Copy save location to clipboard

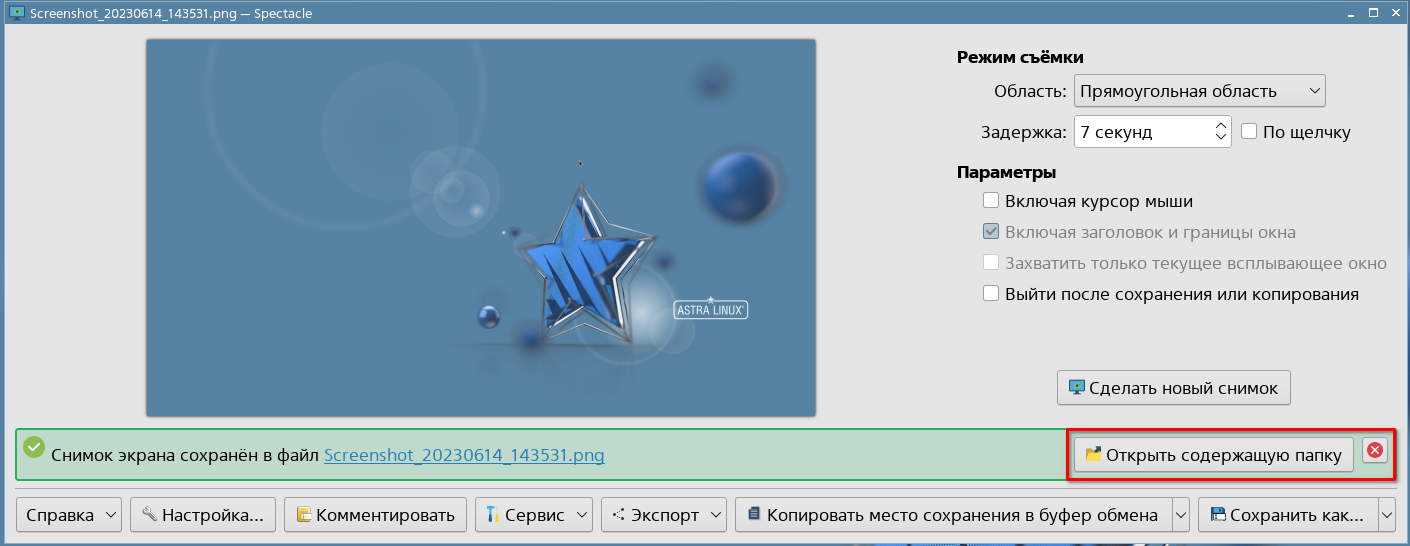tap(953, 515)
